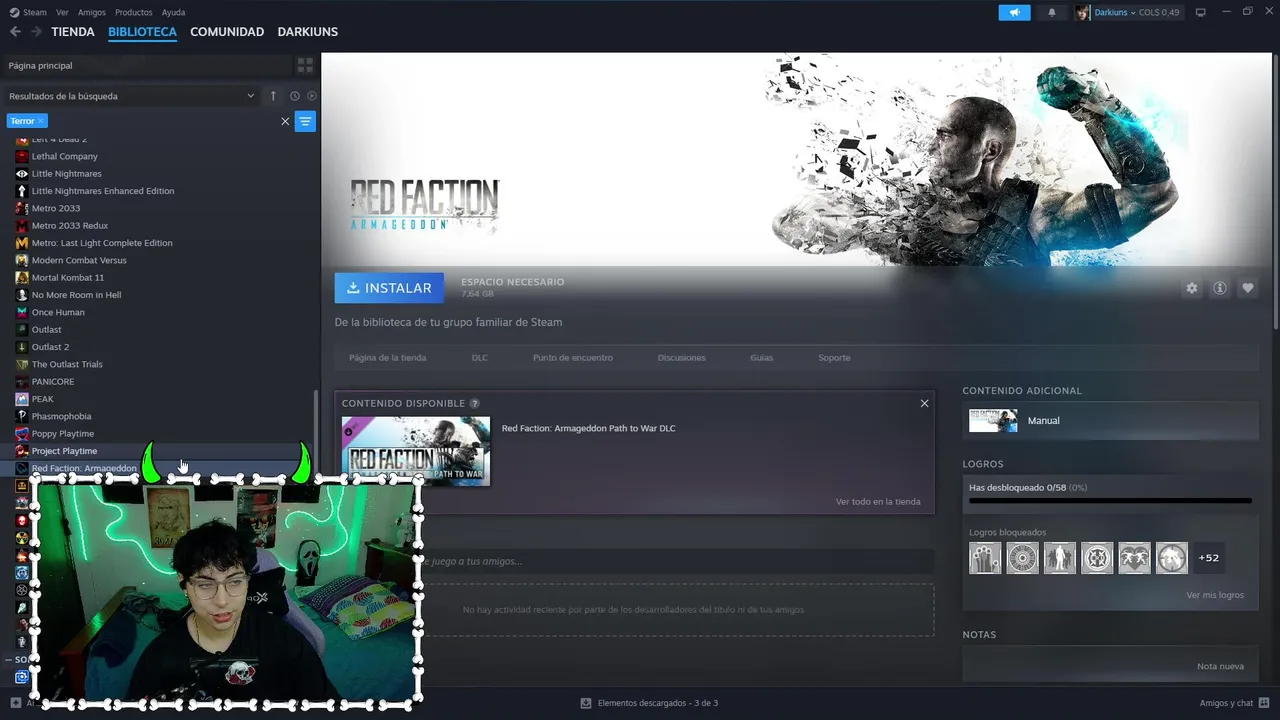Click the sort ascending arrow icon
Screen dimensions: 1280x720
click(x=273, y=96)
